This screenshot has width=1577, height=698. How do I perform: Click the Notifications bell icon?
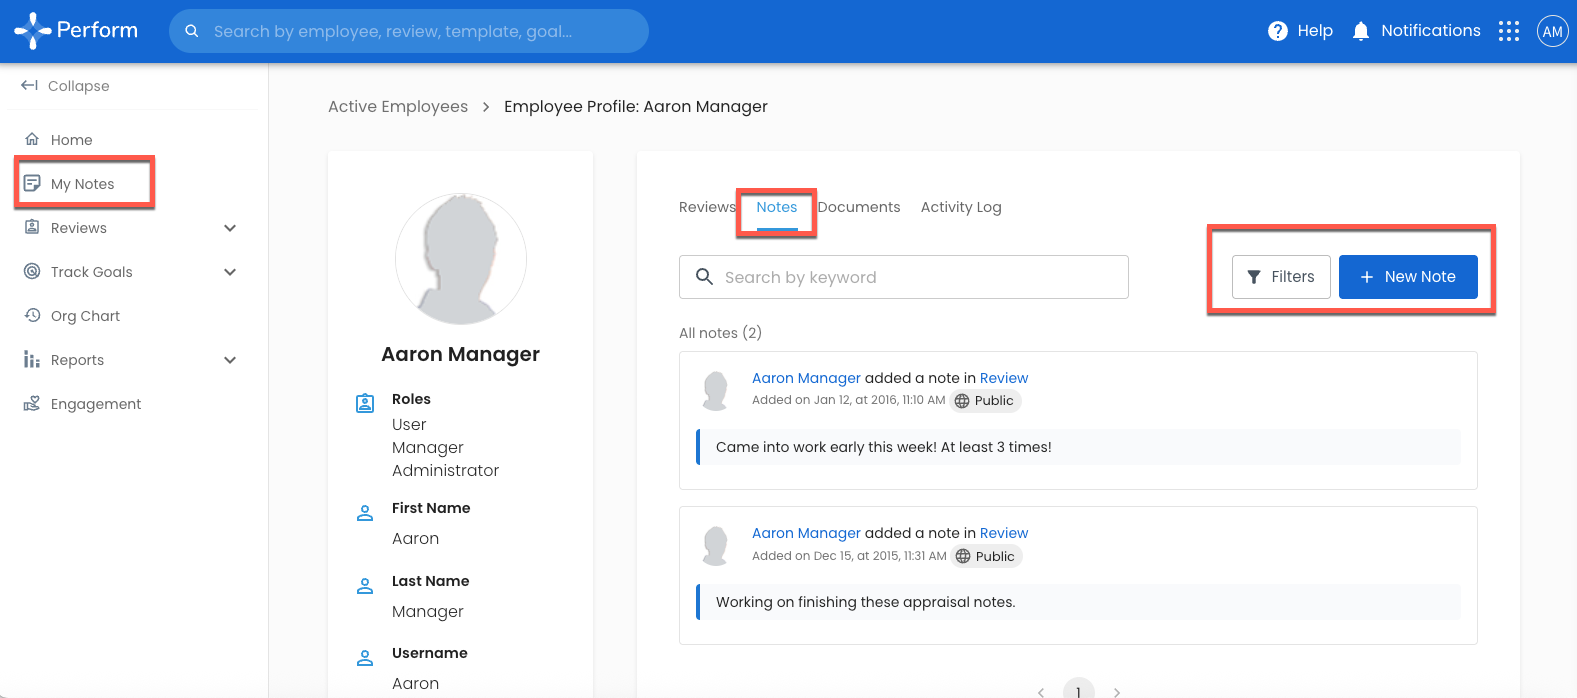point(1360,31)
